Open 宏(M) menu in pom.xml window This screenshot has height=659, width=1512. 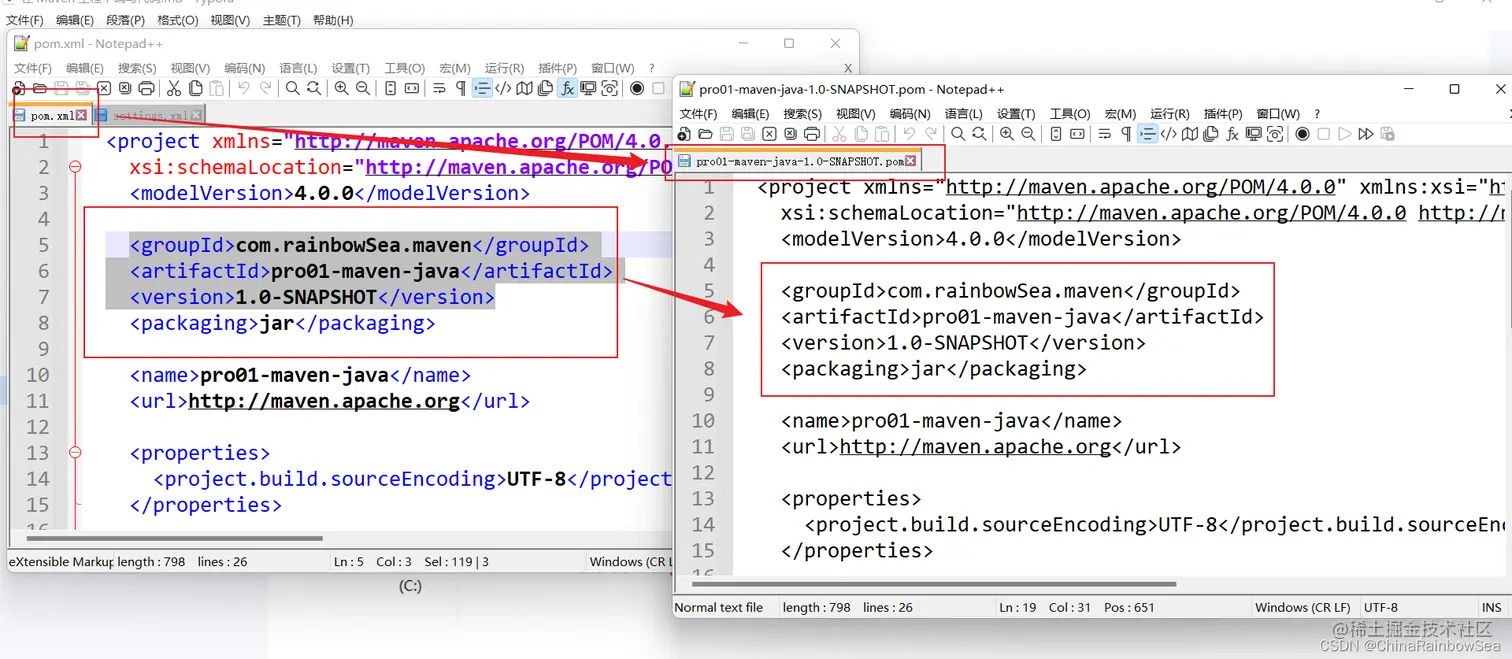(454, 68)
